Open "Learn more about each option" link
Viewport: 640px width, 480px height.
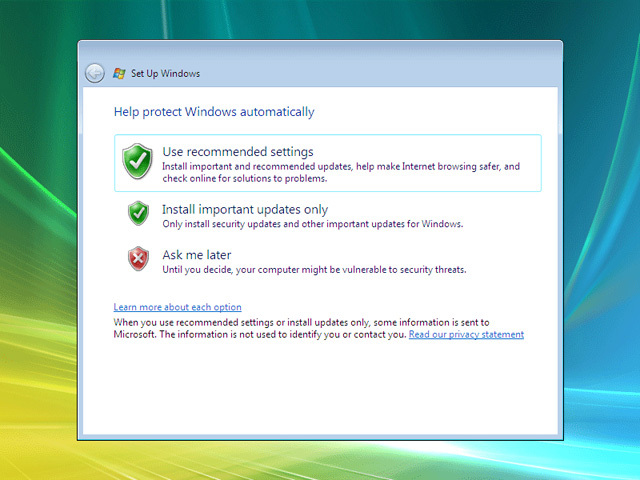[177, 307]
